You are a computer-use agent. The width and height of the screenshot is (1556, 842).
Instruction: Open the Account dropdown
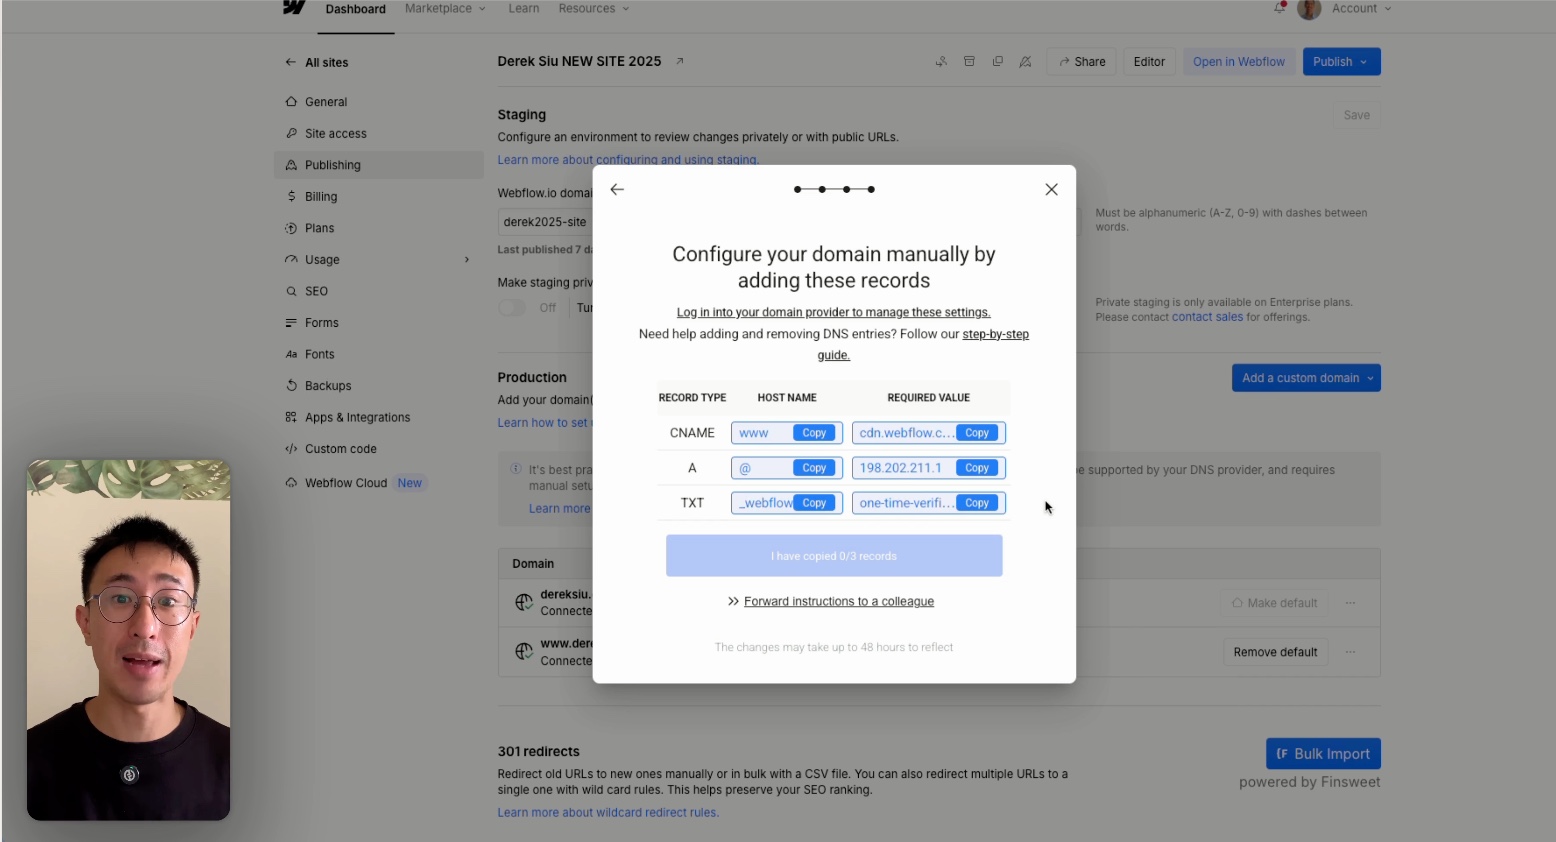[x=1361, y=8]
